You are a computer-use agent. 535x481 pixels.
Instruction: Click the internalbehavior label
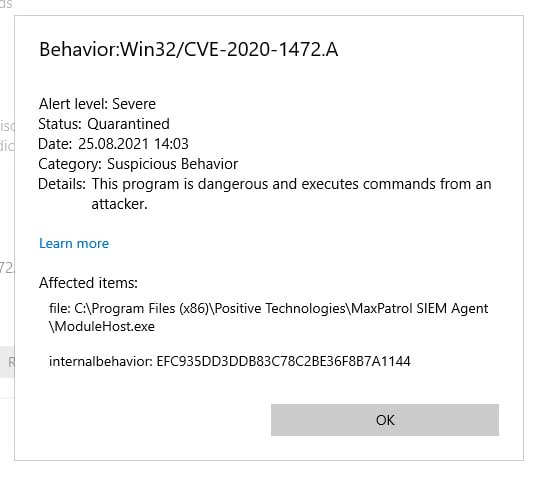click(x=101, y=361)
